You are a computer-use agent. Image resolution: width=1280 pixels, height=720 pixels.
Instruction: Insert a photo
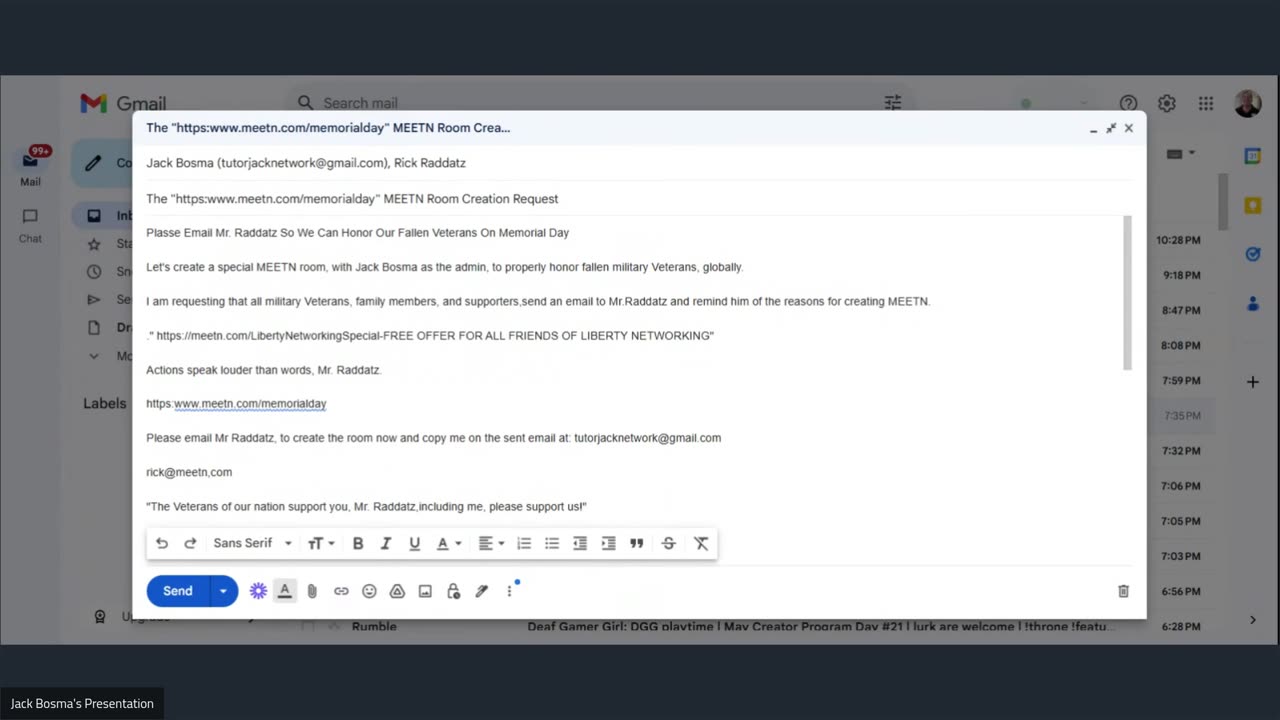[425, 591]
